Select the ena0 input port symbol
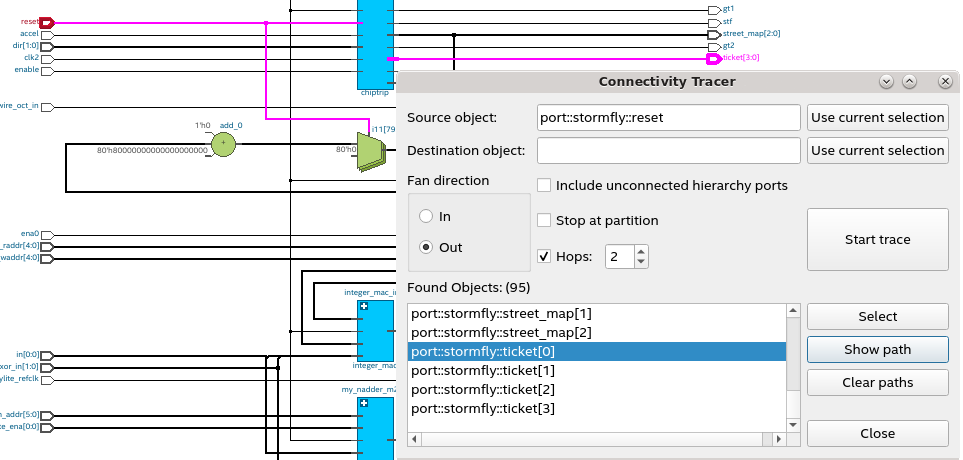 click(x=47, y=235)
